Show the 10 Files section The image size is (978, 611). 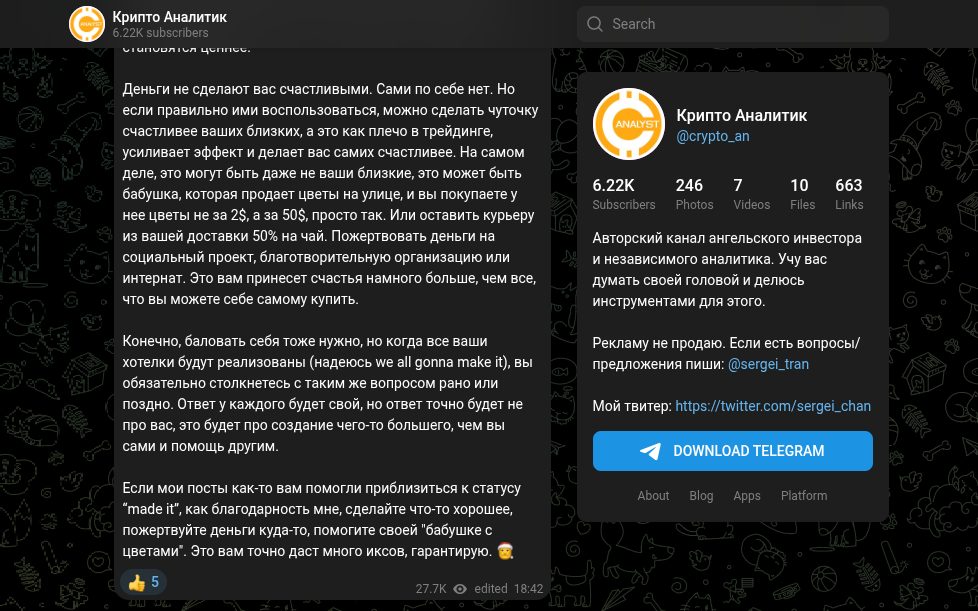tap(802, 194)
